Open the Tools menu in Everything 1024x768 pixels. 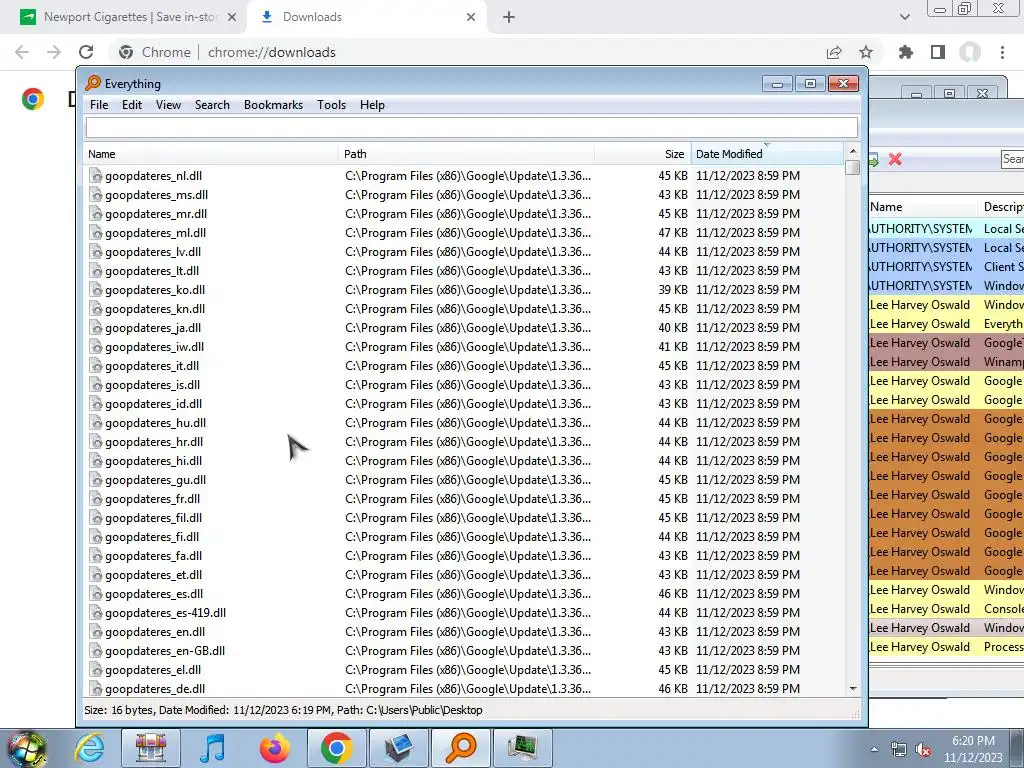331,104
